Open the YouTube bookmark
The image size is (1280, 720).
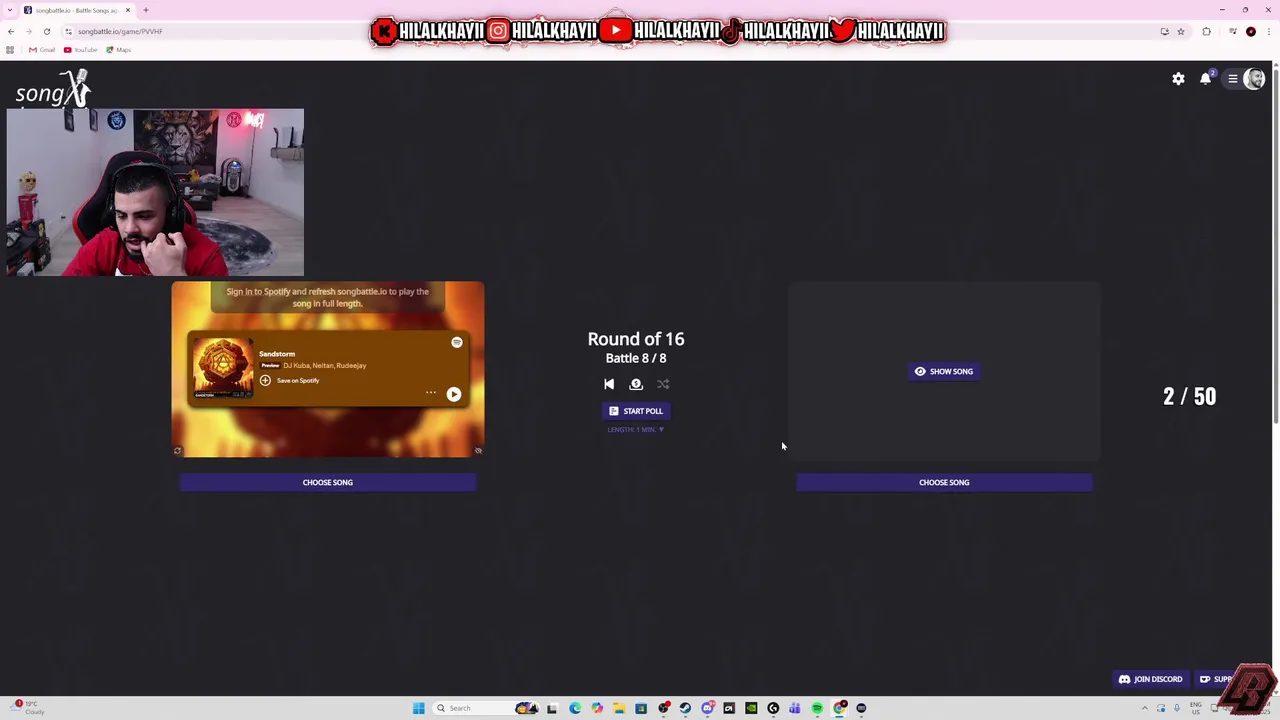click(80, 50)
